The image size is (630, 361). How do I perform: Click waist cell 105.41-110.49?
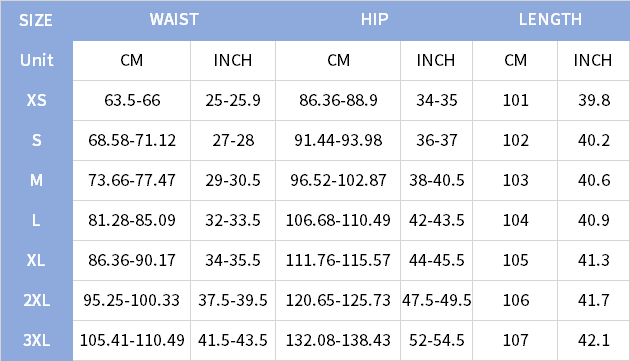click(x=132, y=340)
